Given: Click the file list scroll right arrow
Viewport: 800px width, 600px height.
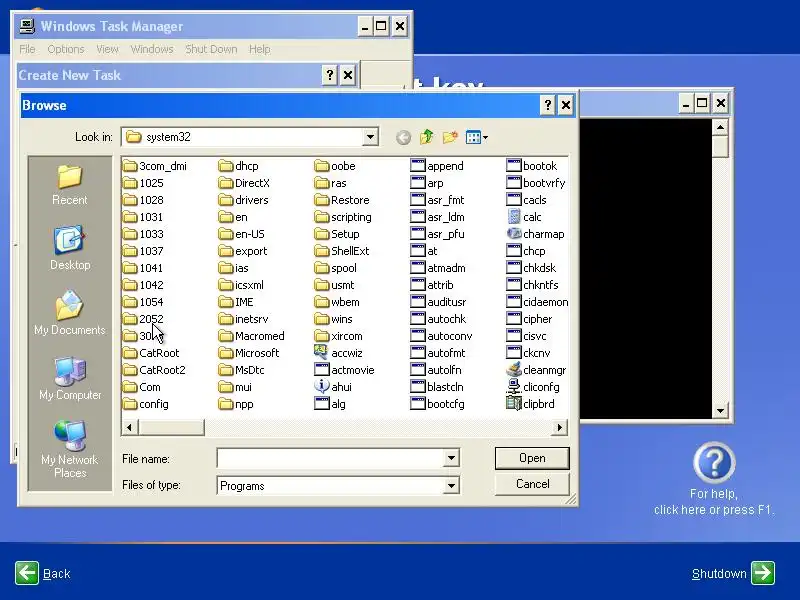Looking at the screenshot, I should (x=560, y=427).
